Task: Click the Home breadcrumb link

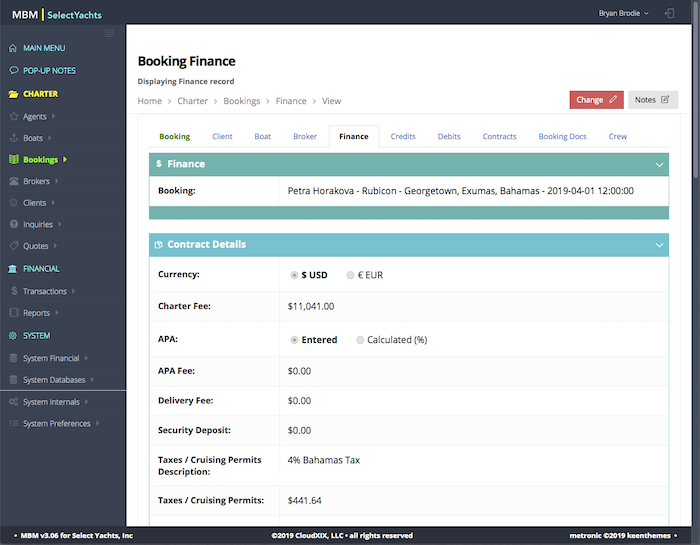Action: [150, 101]
